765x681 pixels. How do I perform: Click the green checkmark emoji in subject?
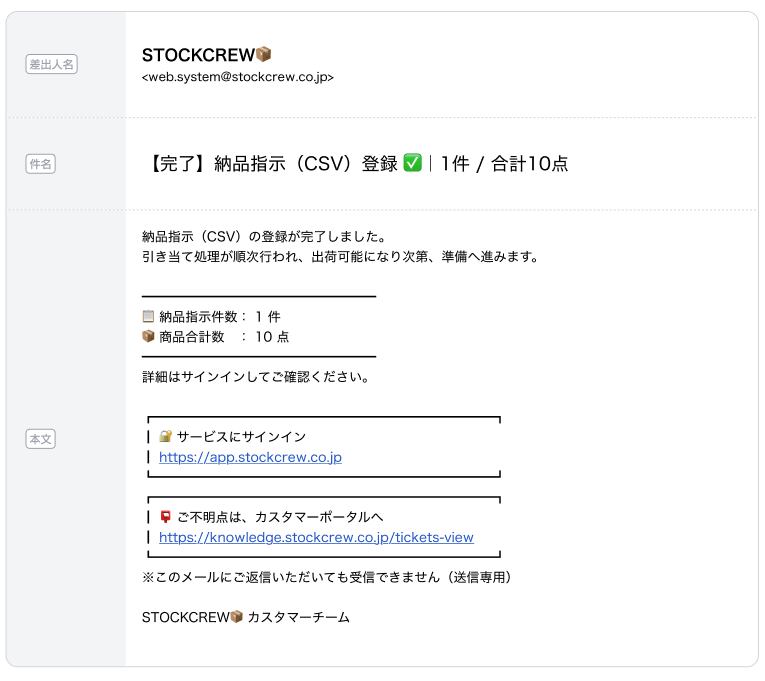412,164
